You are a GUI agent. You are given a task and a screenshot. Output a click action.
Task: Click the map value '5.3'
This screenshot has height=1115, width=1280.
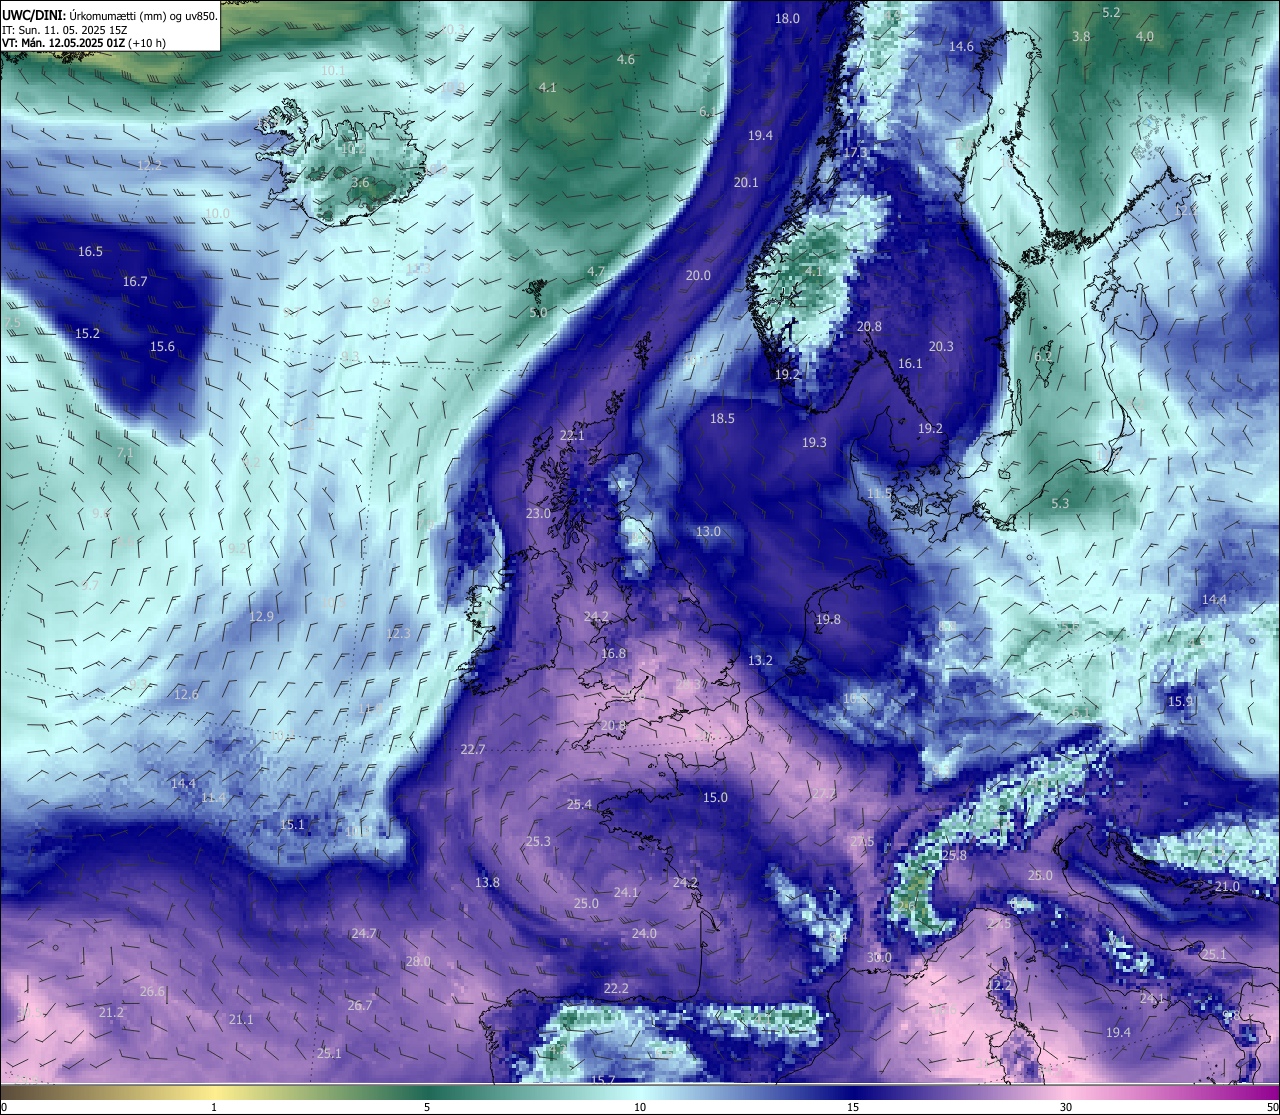pyautogui.click(x=1060, y=504)
